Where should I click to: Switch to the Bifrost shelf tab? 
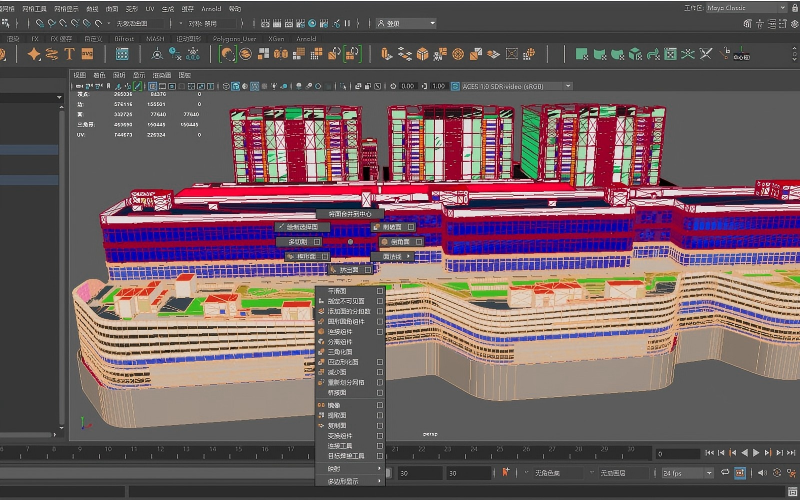coord(124,39)
